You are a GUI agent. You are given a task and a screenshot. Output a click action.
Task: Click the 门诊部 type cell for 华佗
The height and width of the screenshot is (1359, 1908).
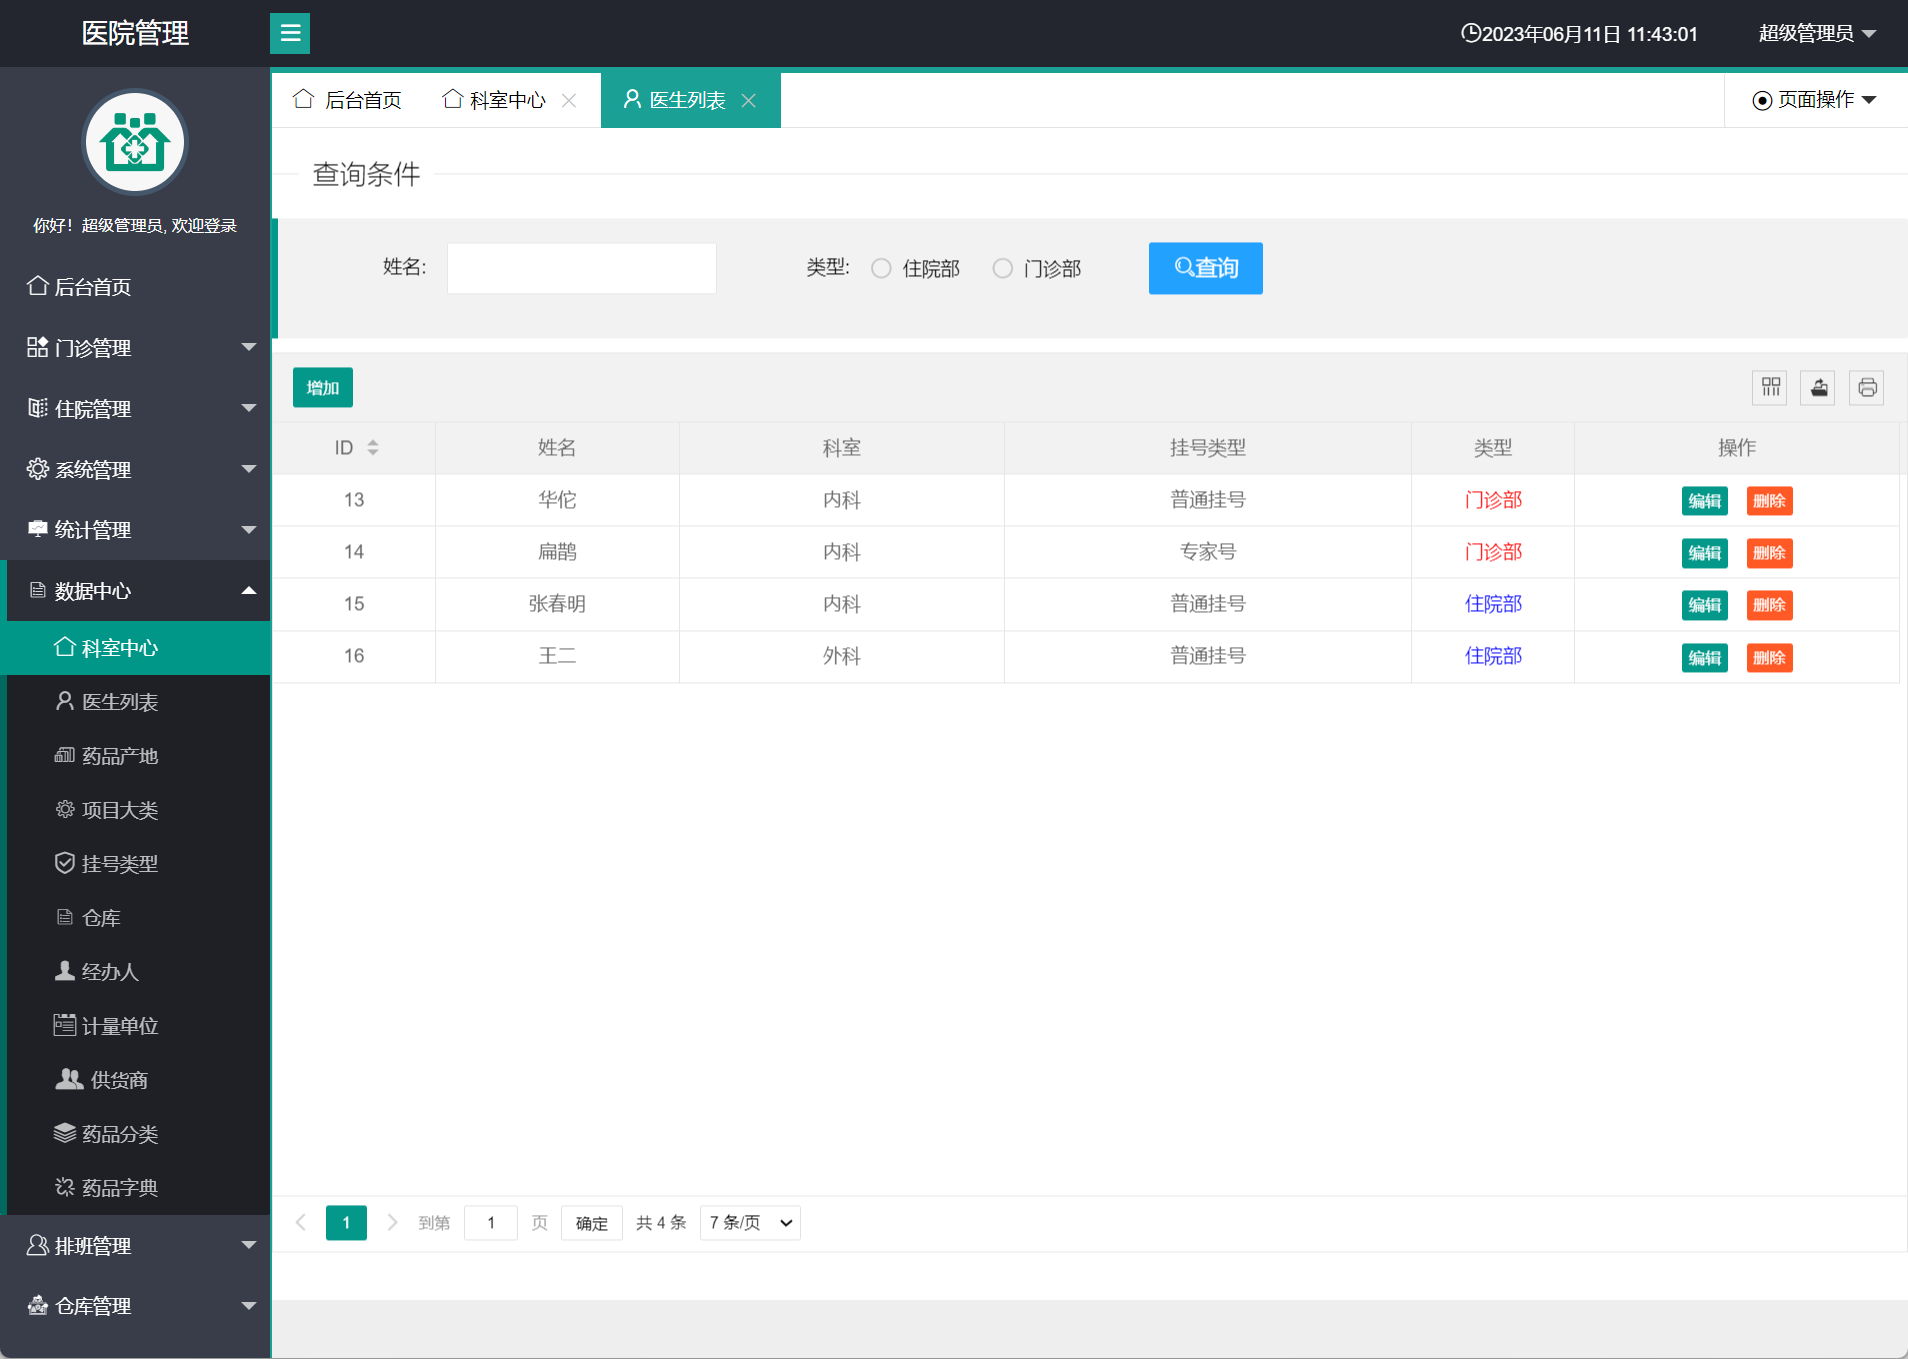(1493, 500)
